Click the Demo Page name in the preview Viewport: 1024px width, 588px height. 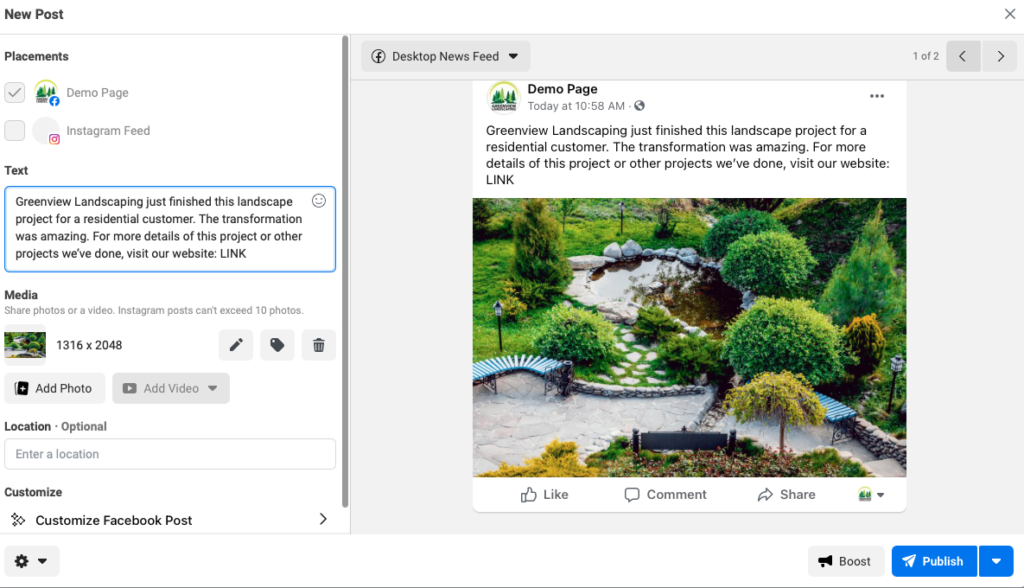click(562, 89)
